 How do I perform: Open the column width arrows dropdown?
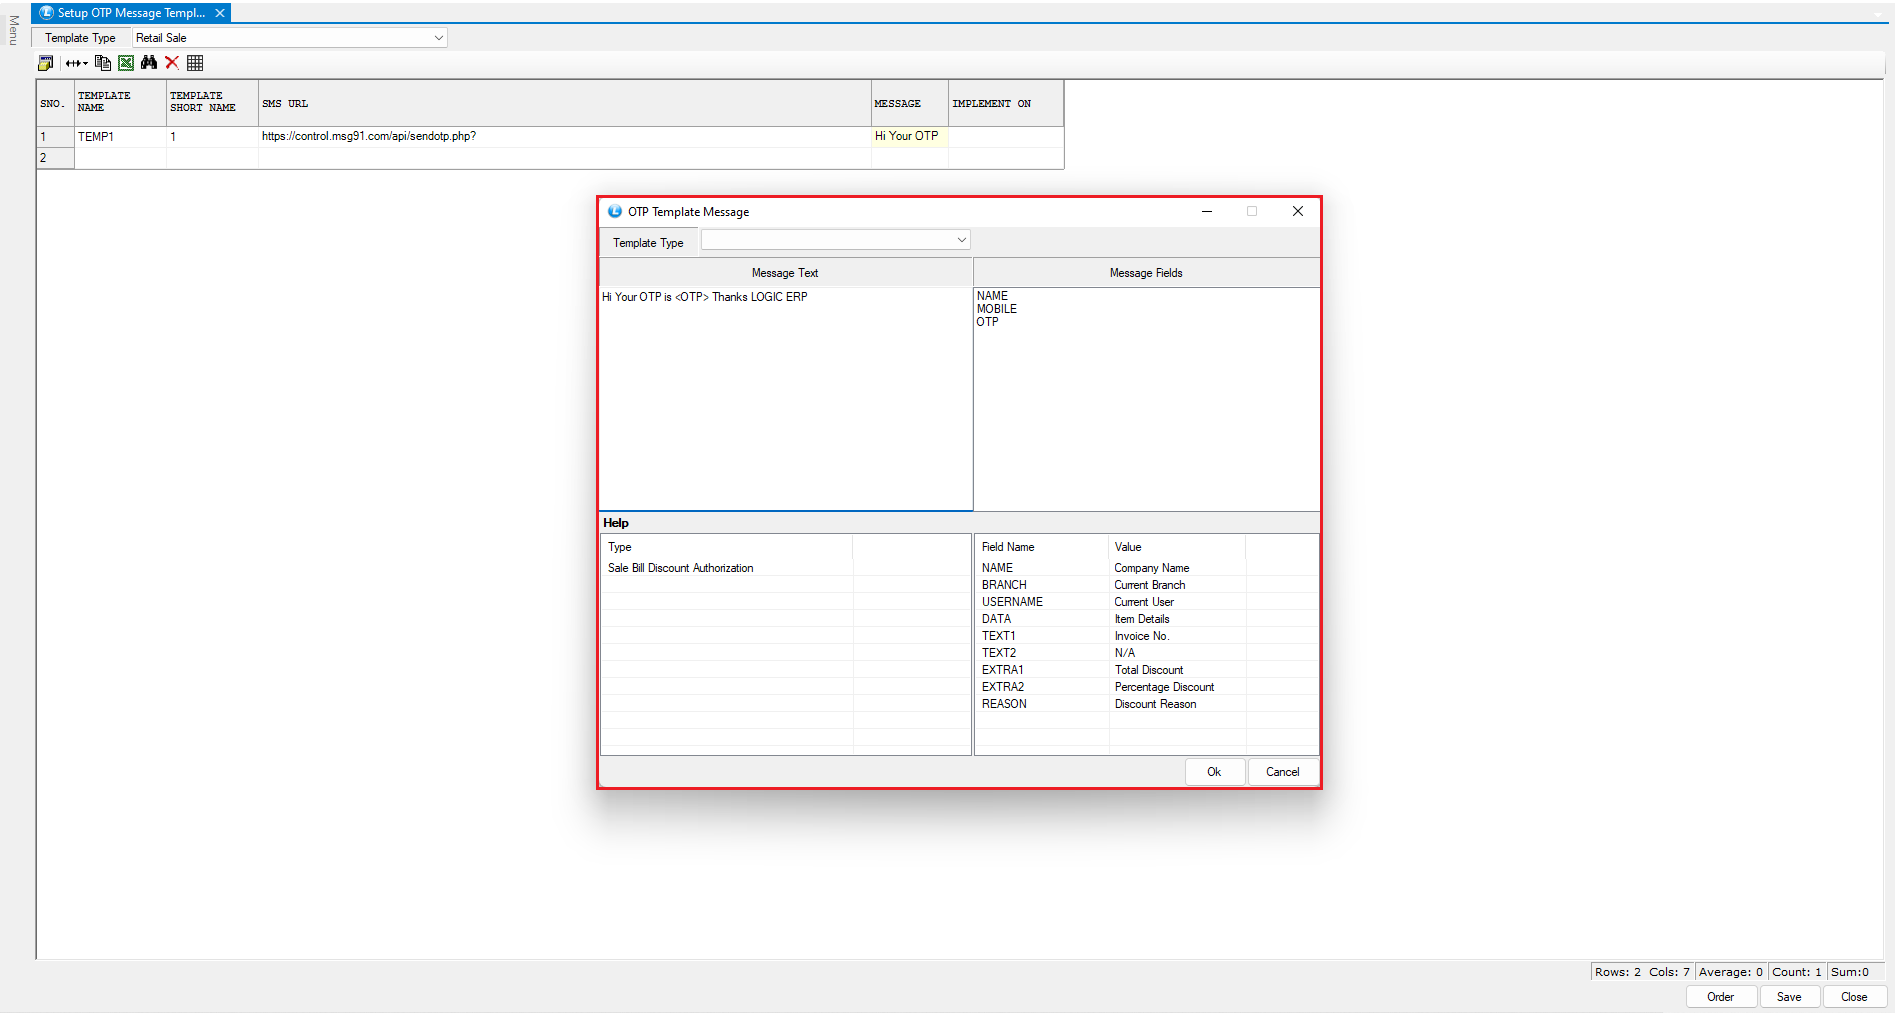(x=77, y=63)
